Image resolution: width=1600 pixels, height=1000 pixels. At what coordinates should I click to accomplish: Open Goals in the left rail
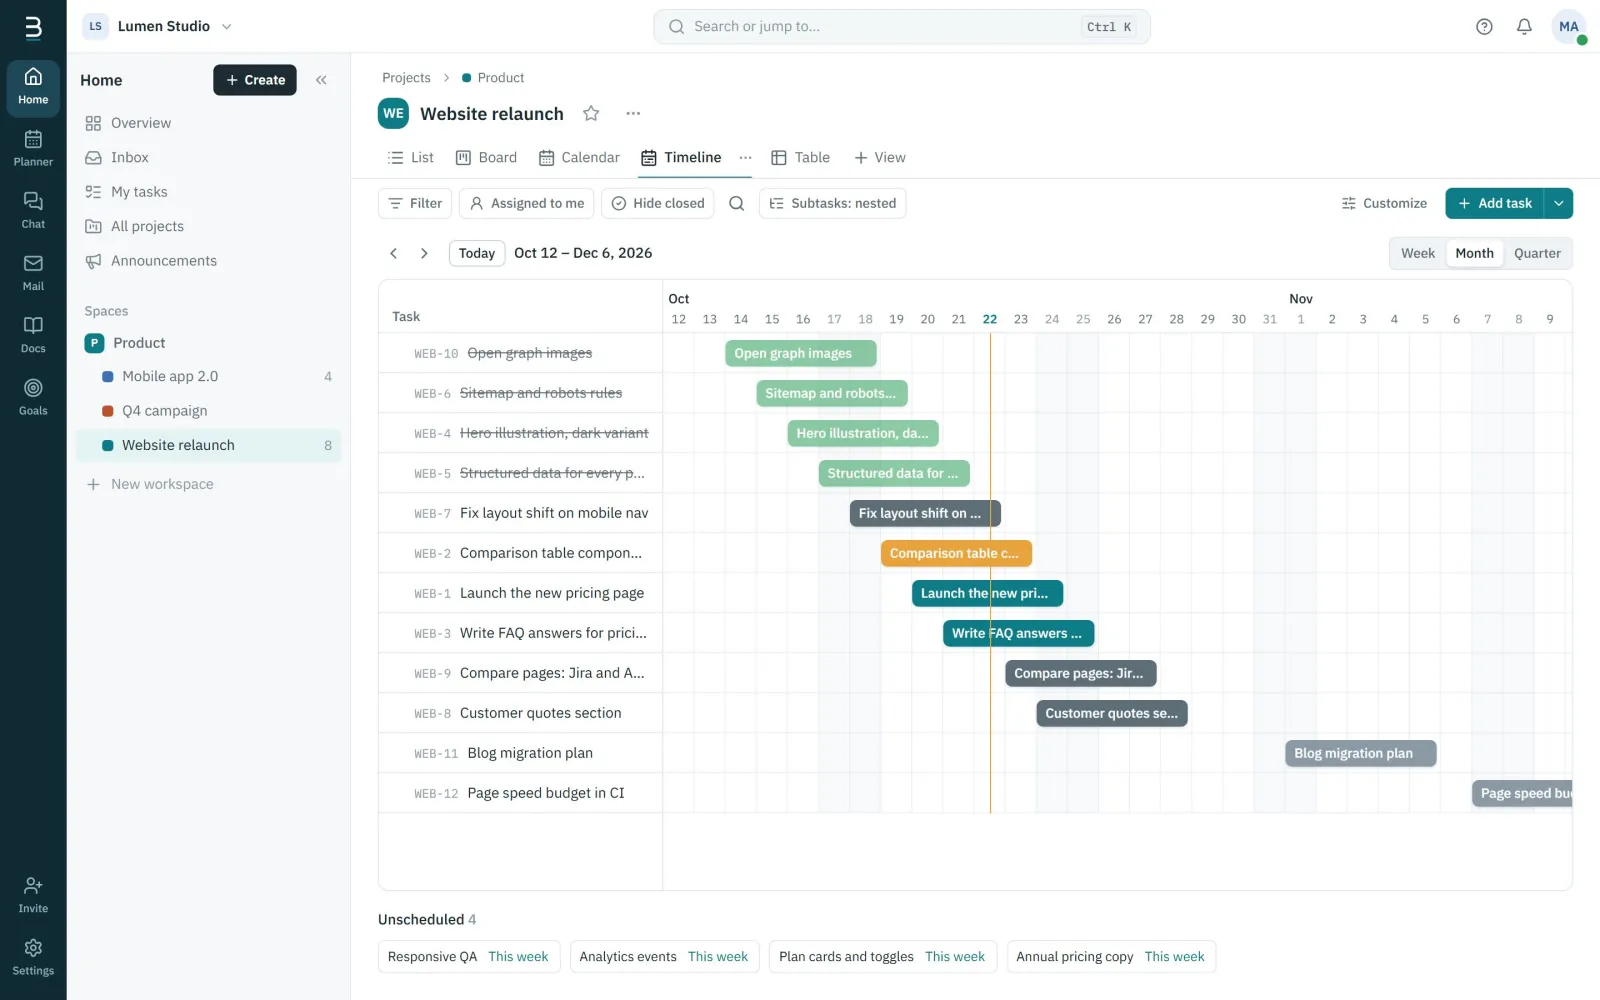tap(33, 396)
